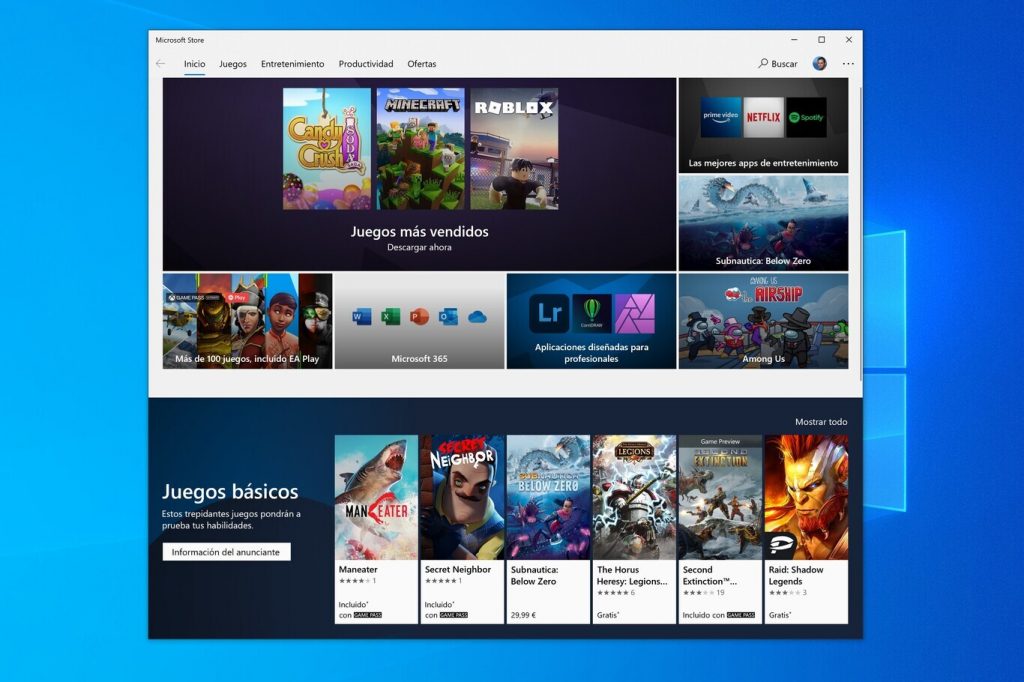Click the Mostrar todo link
This screenshot has height=682, width=1024.
[x=821, y=422]
